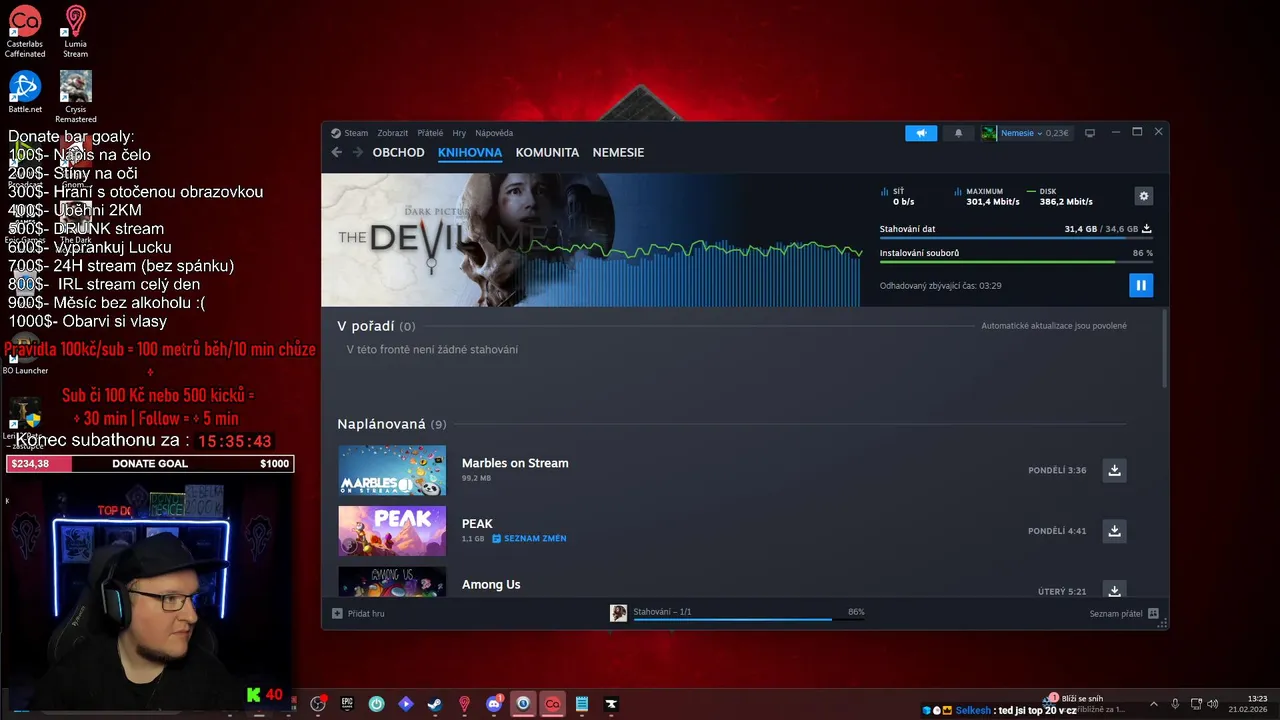Open the Blíží se sníh weather widget
1280x720 pixels.
(x=1085, y=704)
